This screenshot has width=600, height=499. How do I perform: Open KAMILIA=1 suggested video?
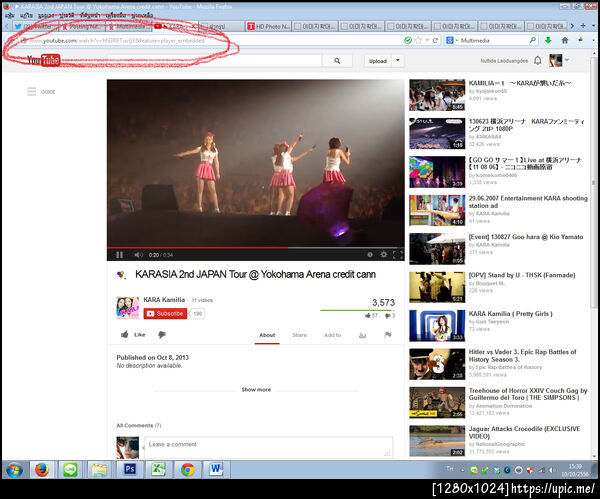[x=520, y=83]
